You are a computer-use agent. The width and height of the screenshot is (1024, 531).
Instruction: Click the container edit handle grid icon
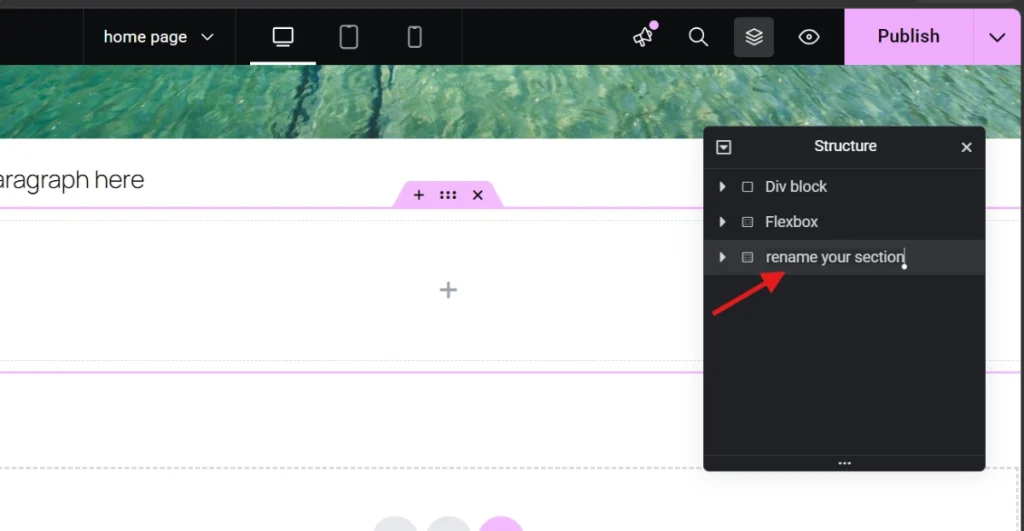[448, 195]
